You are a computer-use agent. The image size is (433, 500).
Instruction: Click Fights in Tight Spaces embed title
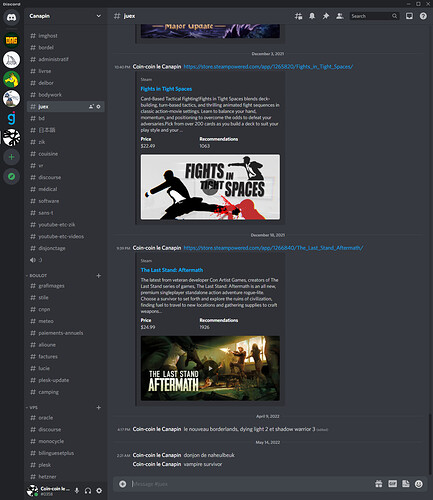pyautogui.click(x=166, y=89)
